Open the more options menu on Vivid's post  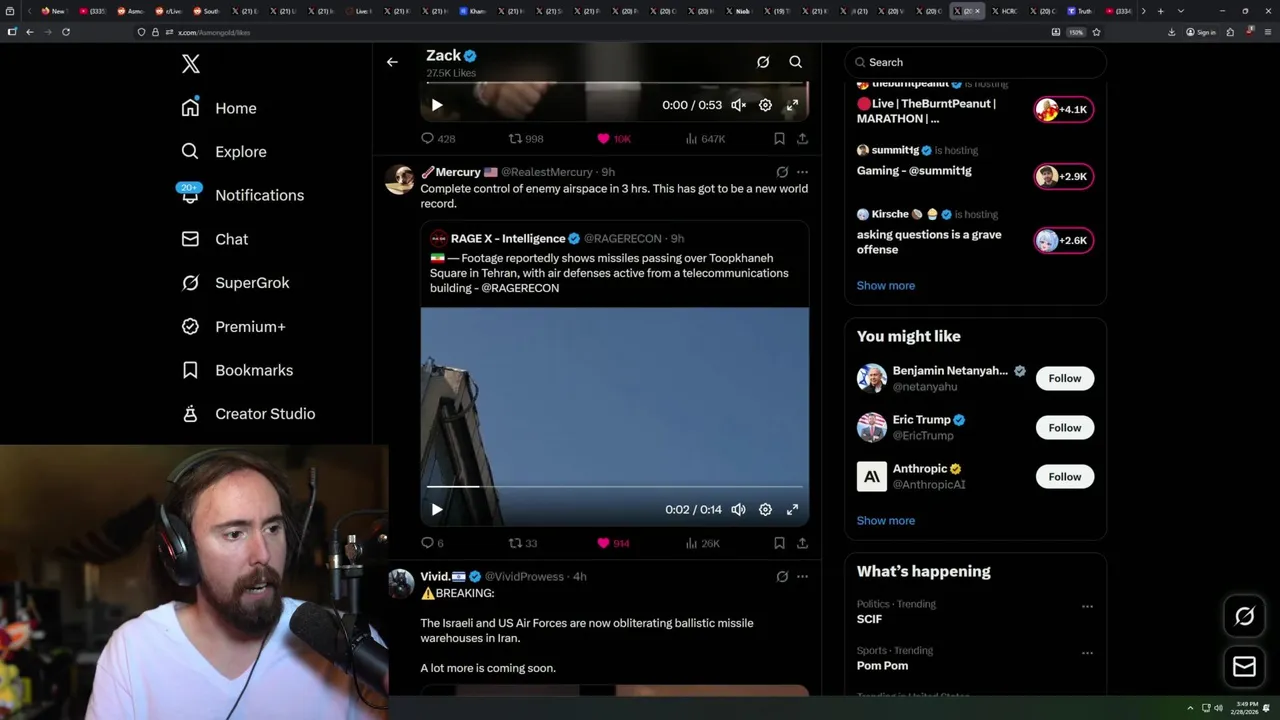coord(802,576)
